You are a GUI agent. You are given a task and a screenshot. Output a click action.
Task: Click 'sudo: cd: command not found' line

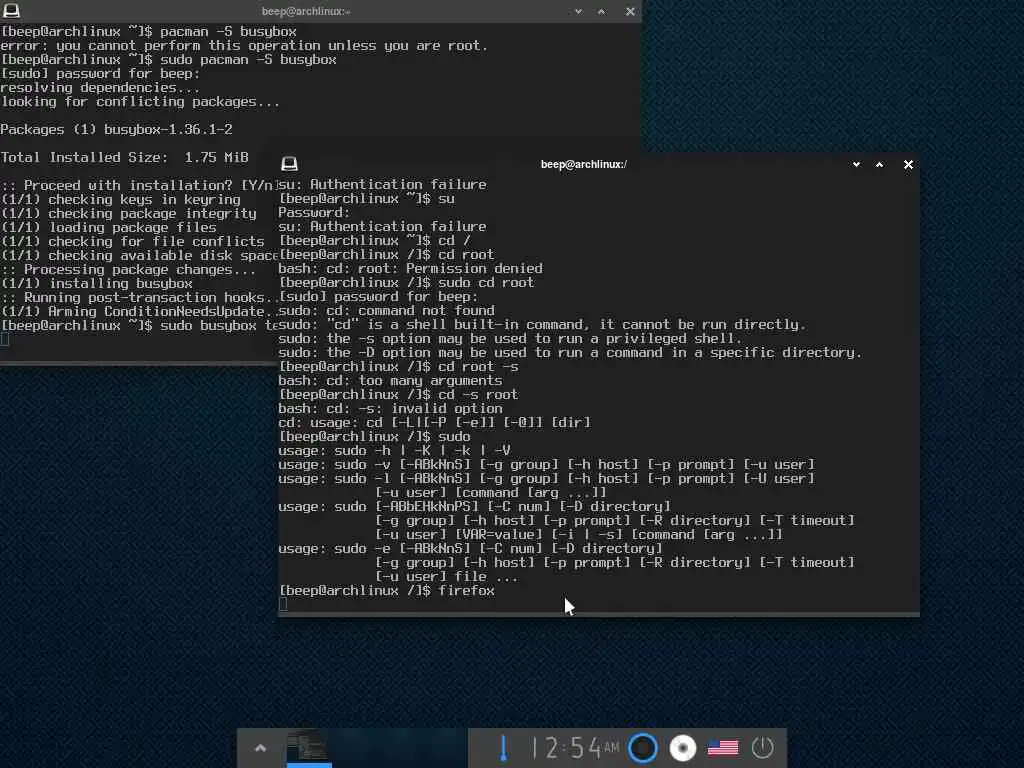pyautogui.click(x=387, y=310)
